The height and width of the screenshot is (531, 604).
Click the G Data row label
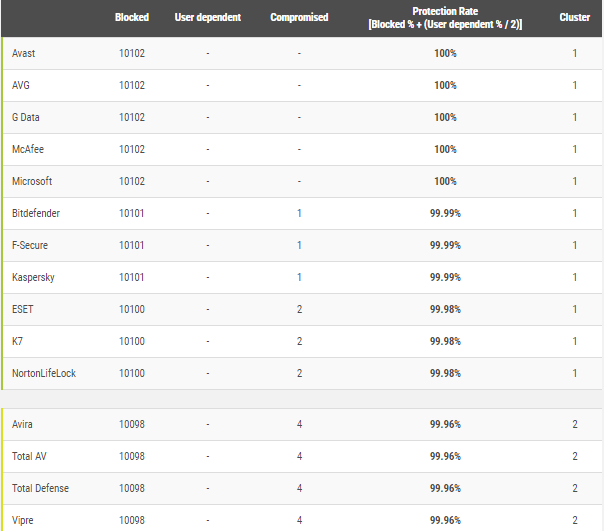[26, 117]
